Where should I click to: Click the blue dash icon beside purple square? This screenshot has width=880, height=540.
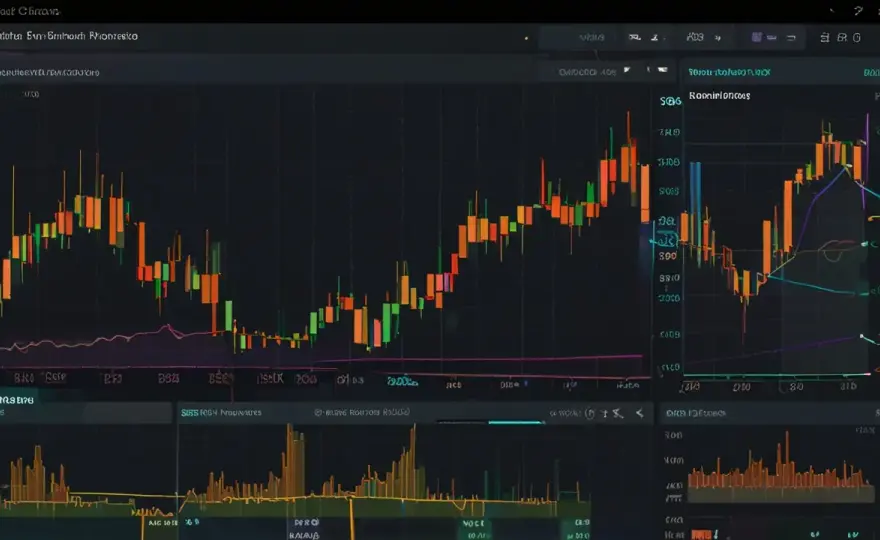[772, 38]
